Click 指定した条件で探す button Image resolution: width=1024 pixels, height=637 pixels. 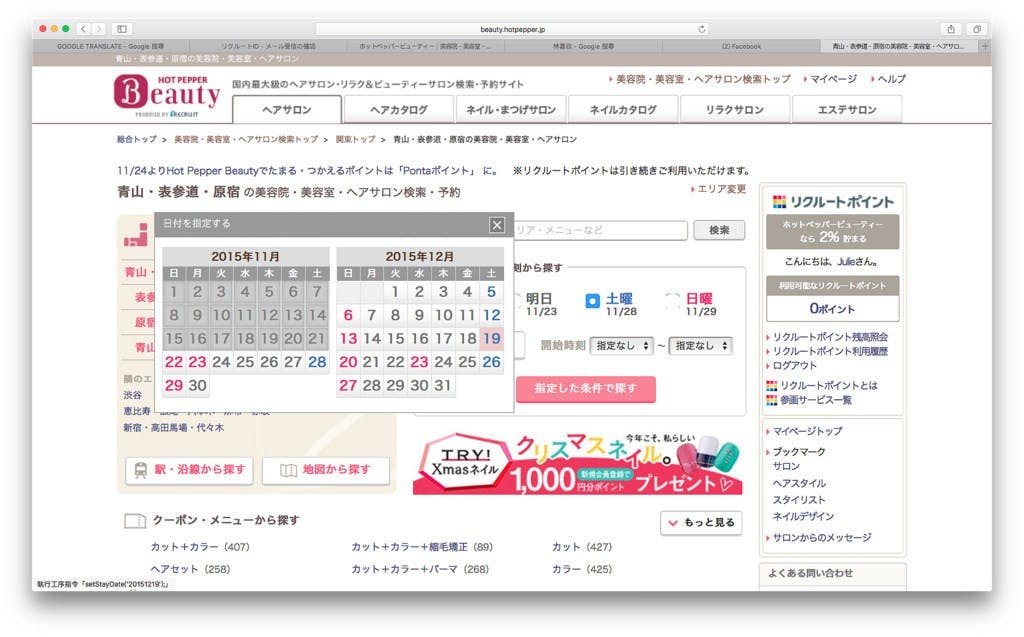(x=586, y=389)
